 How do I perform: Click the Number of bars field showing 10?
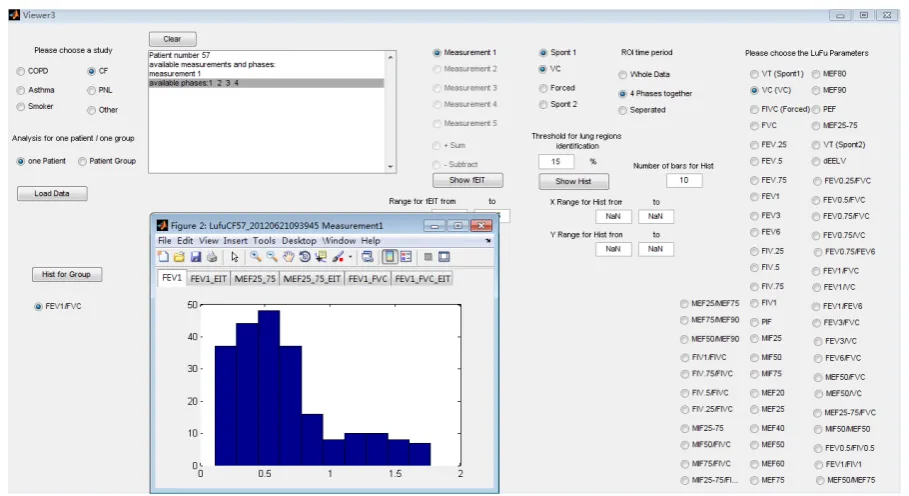[x=684, y=180]
